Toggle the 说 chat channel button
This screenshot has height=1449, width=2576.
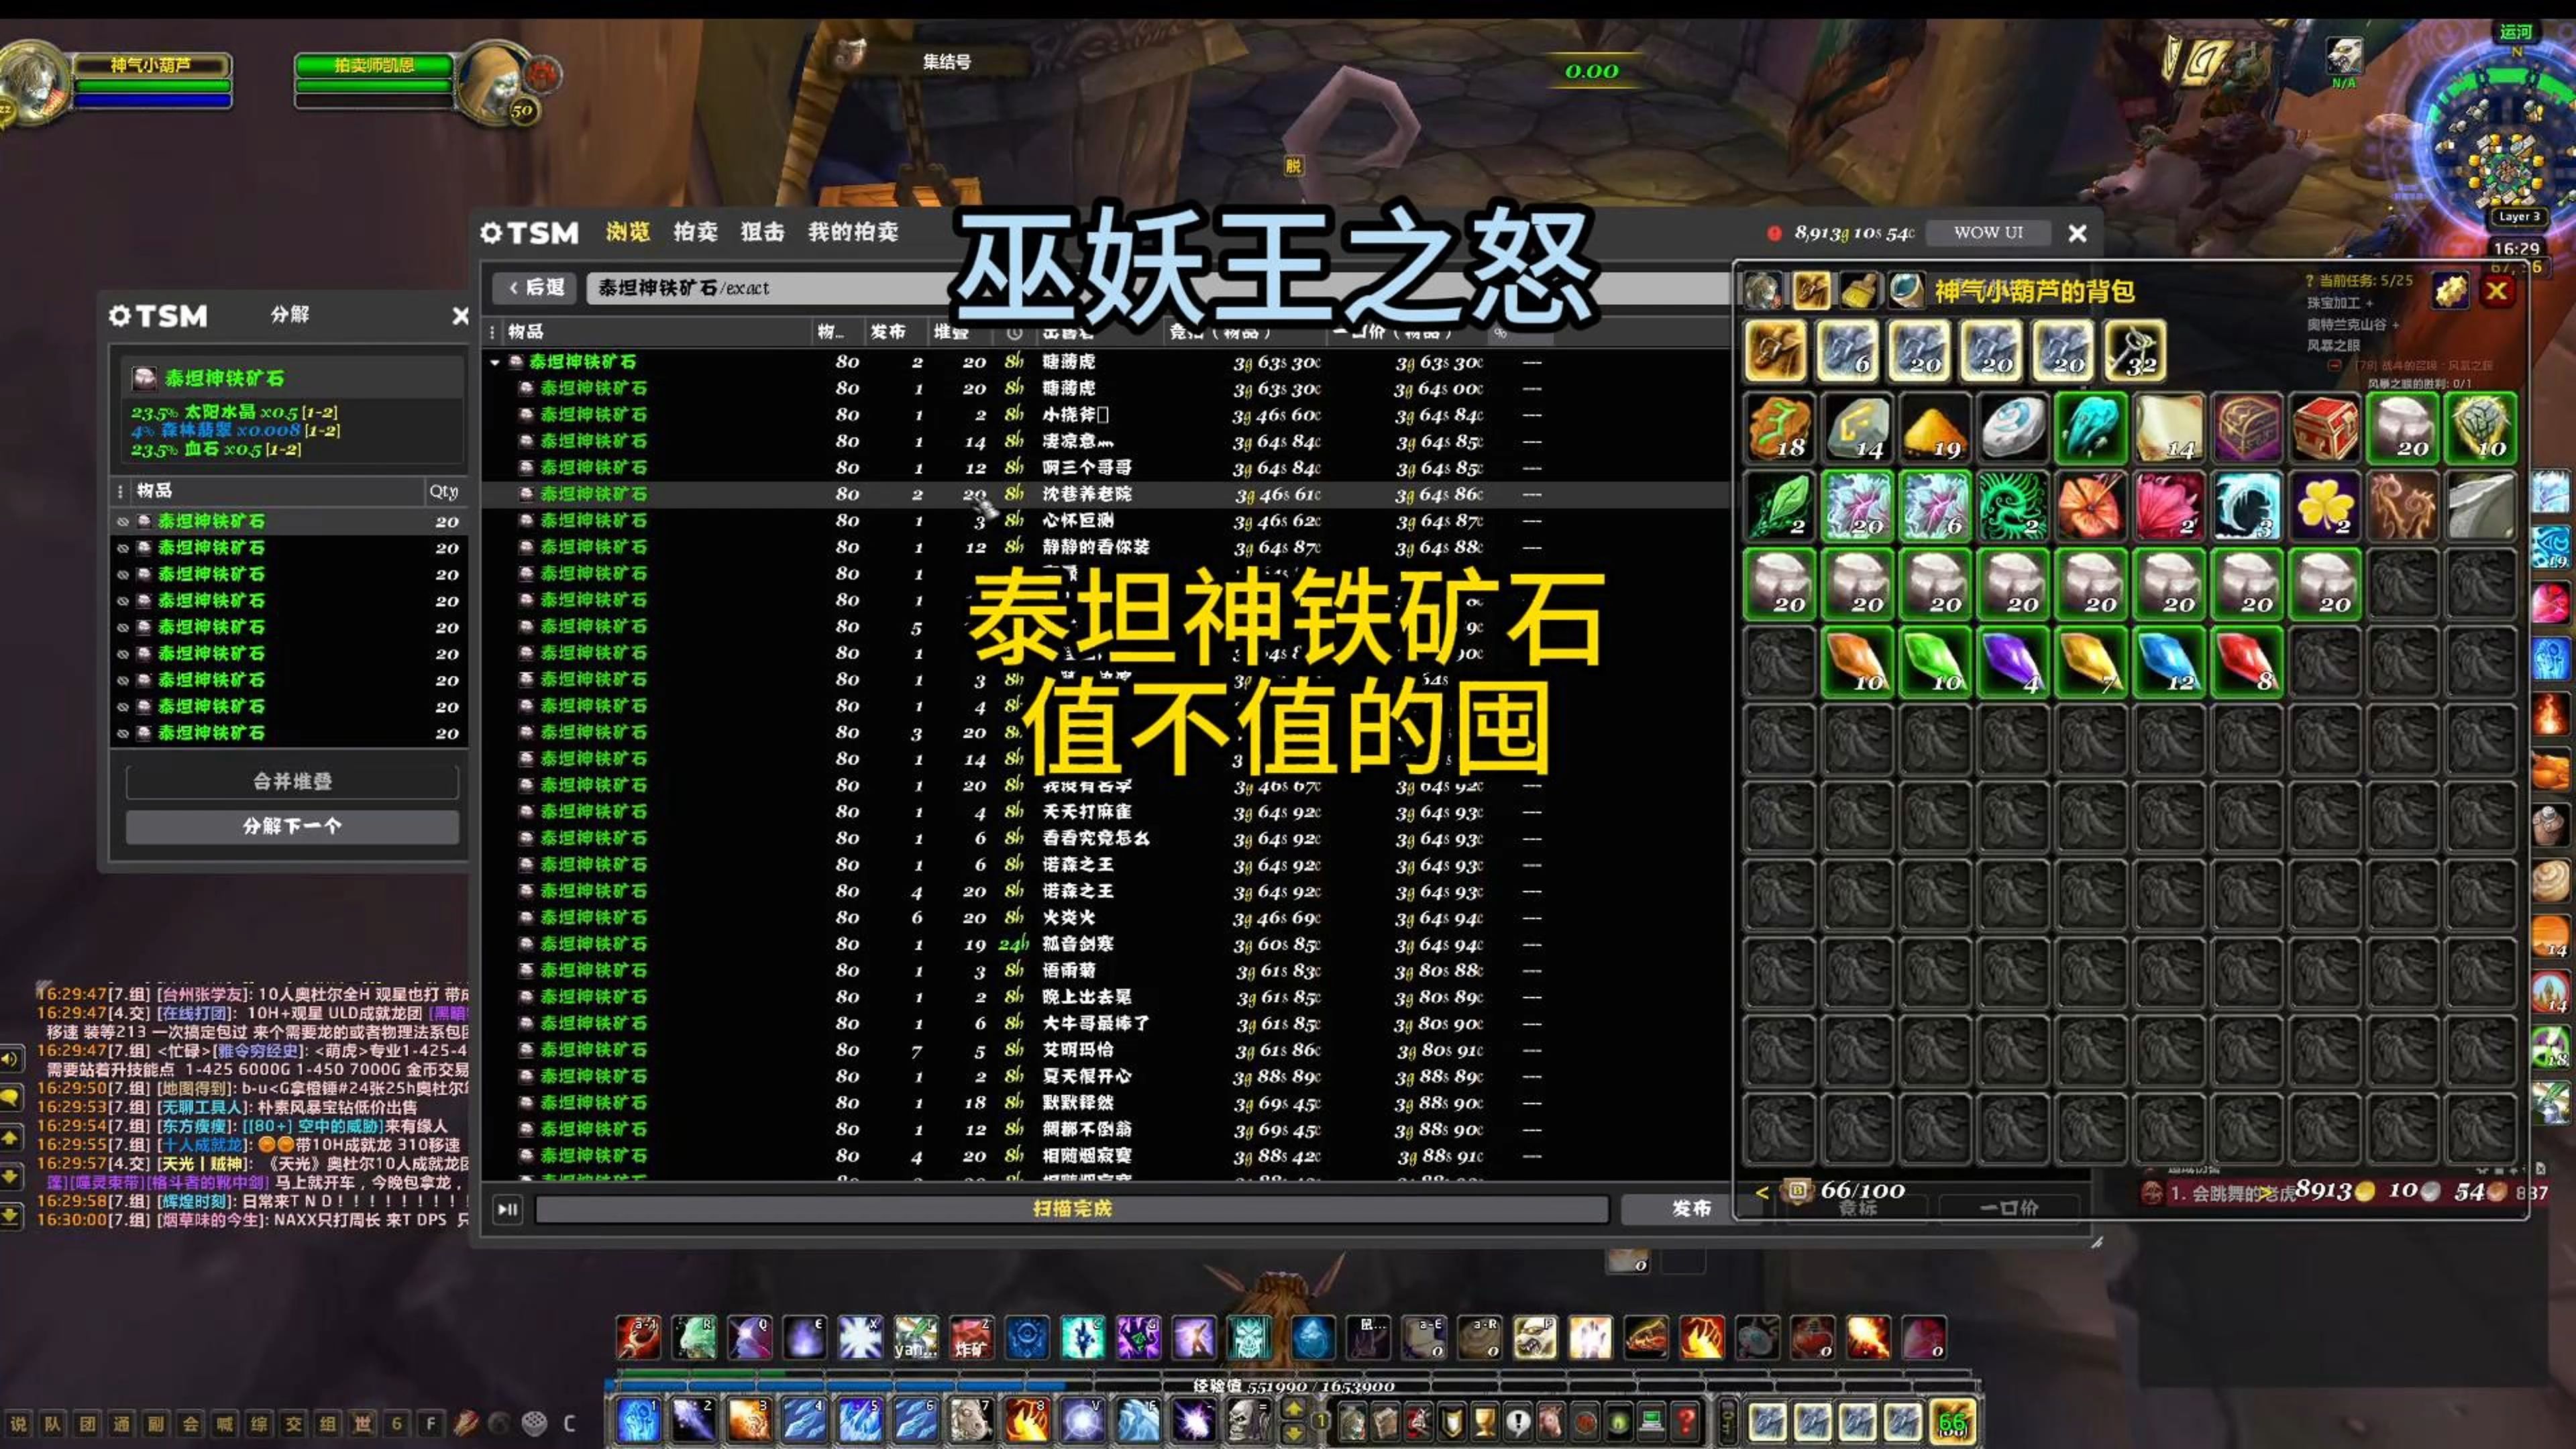pos(19,1423)
